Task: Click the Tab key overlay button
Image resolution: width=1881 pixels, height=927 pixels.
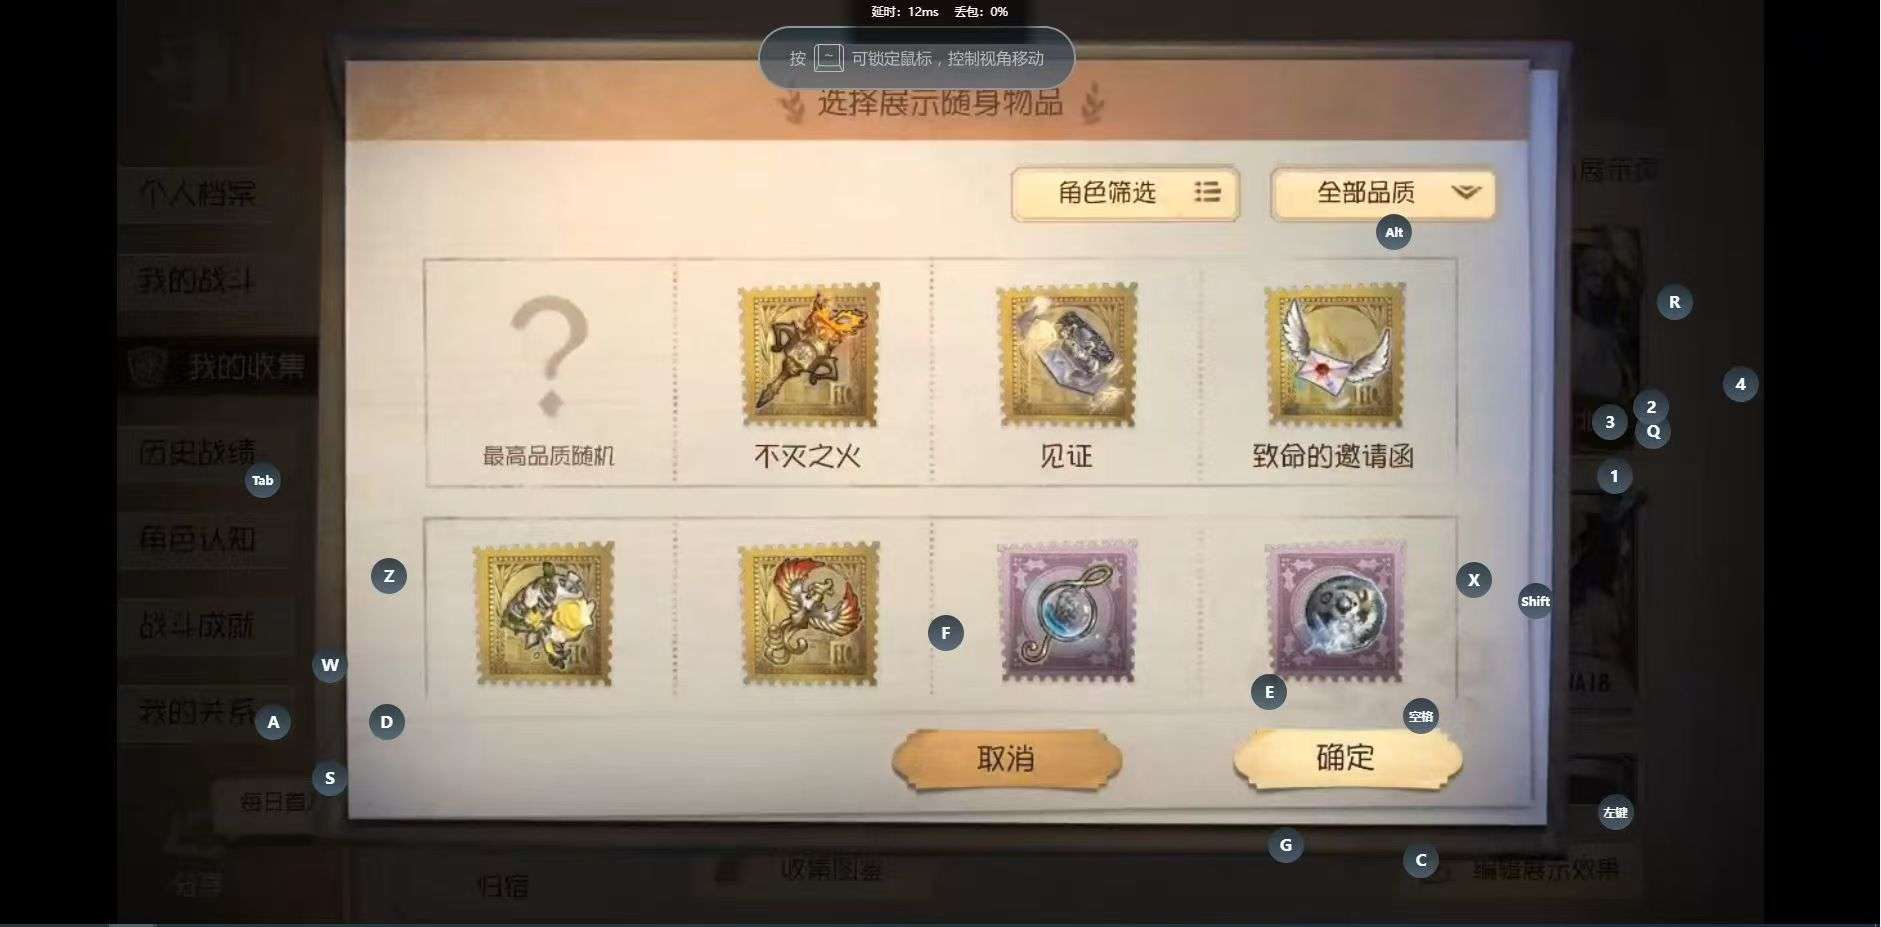Action: coord(262,481)
